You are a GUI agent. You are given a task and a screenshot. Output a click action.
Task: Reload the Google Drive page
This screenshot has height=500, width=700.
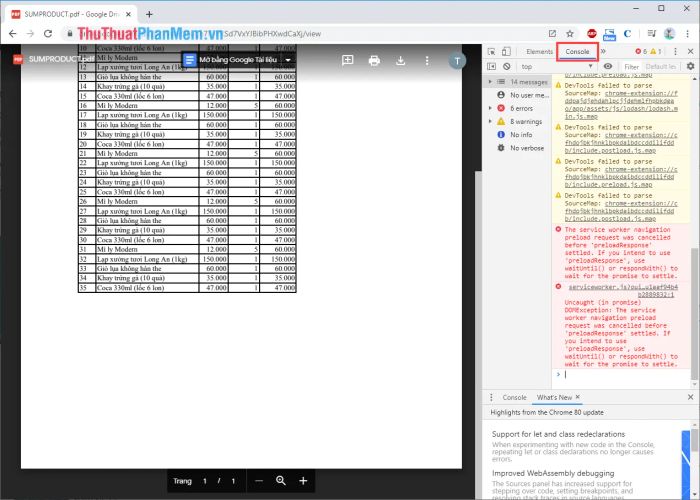pos(48,33)
